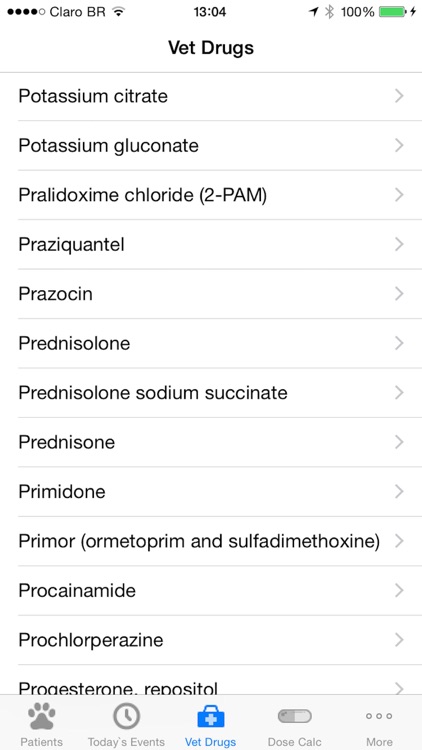Open Primor (ormetoprim and sulfadimethoxine)
Screen dimensions: 422x750
click(x=211, y=541)
